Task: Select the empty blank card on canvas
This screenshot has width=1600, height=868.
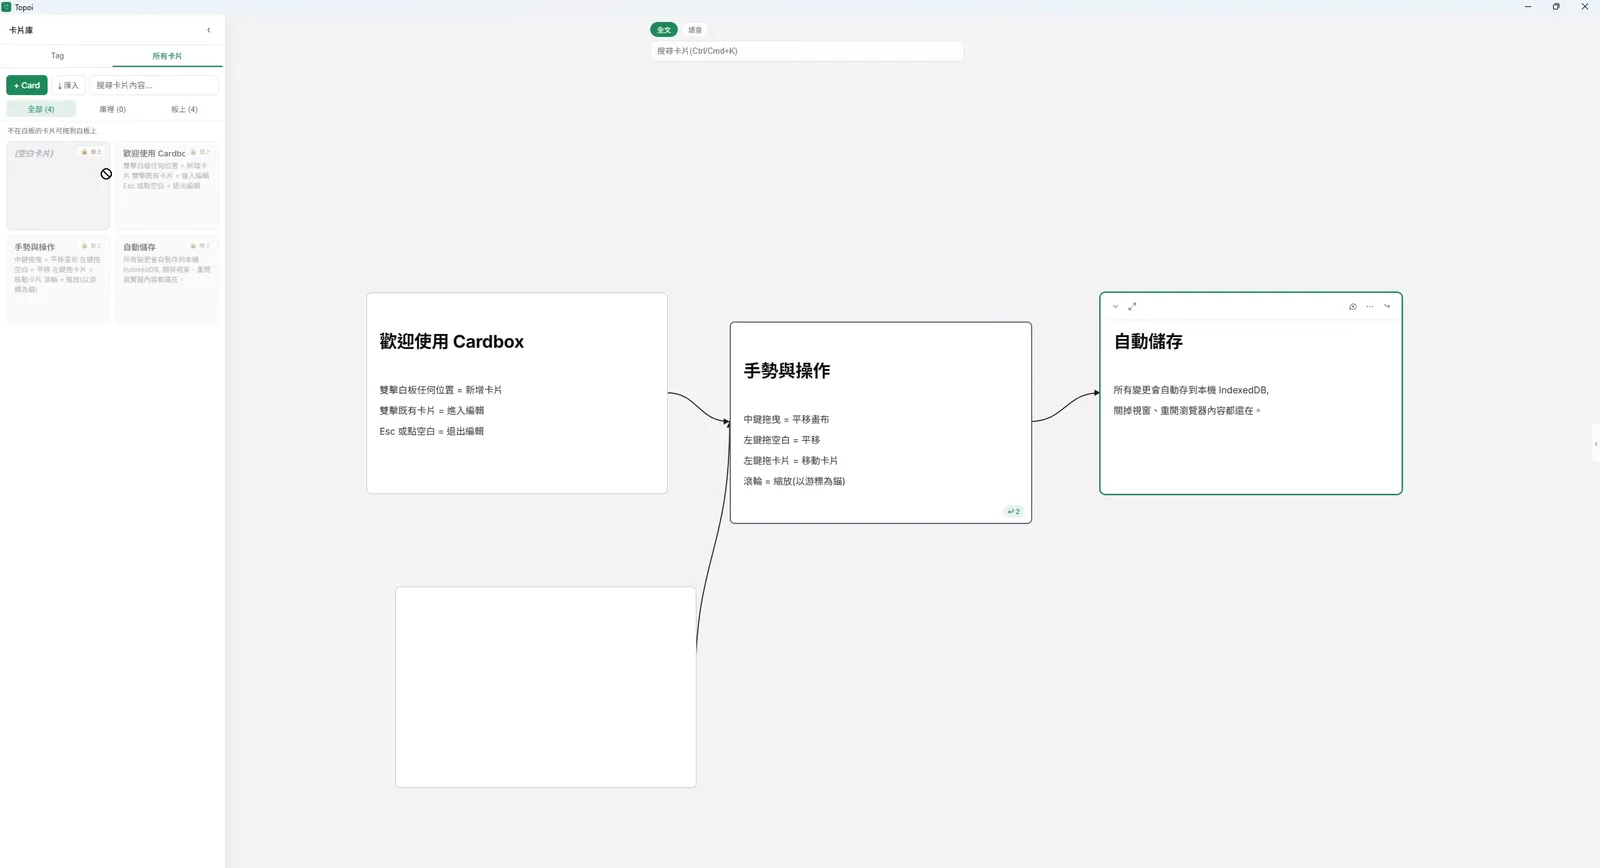Action: 546,687
